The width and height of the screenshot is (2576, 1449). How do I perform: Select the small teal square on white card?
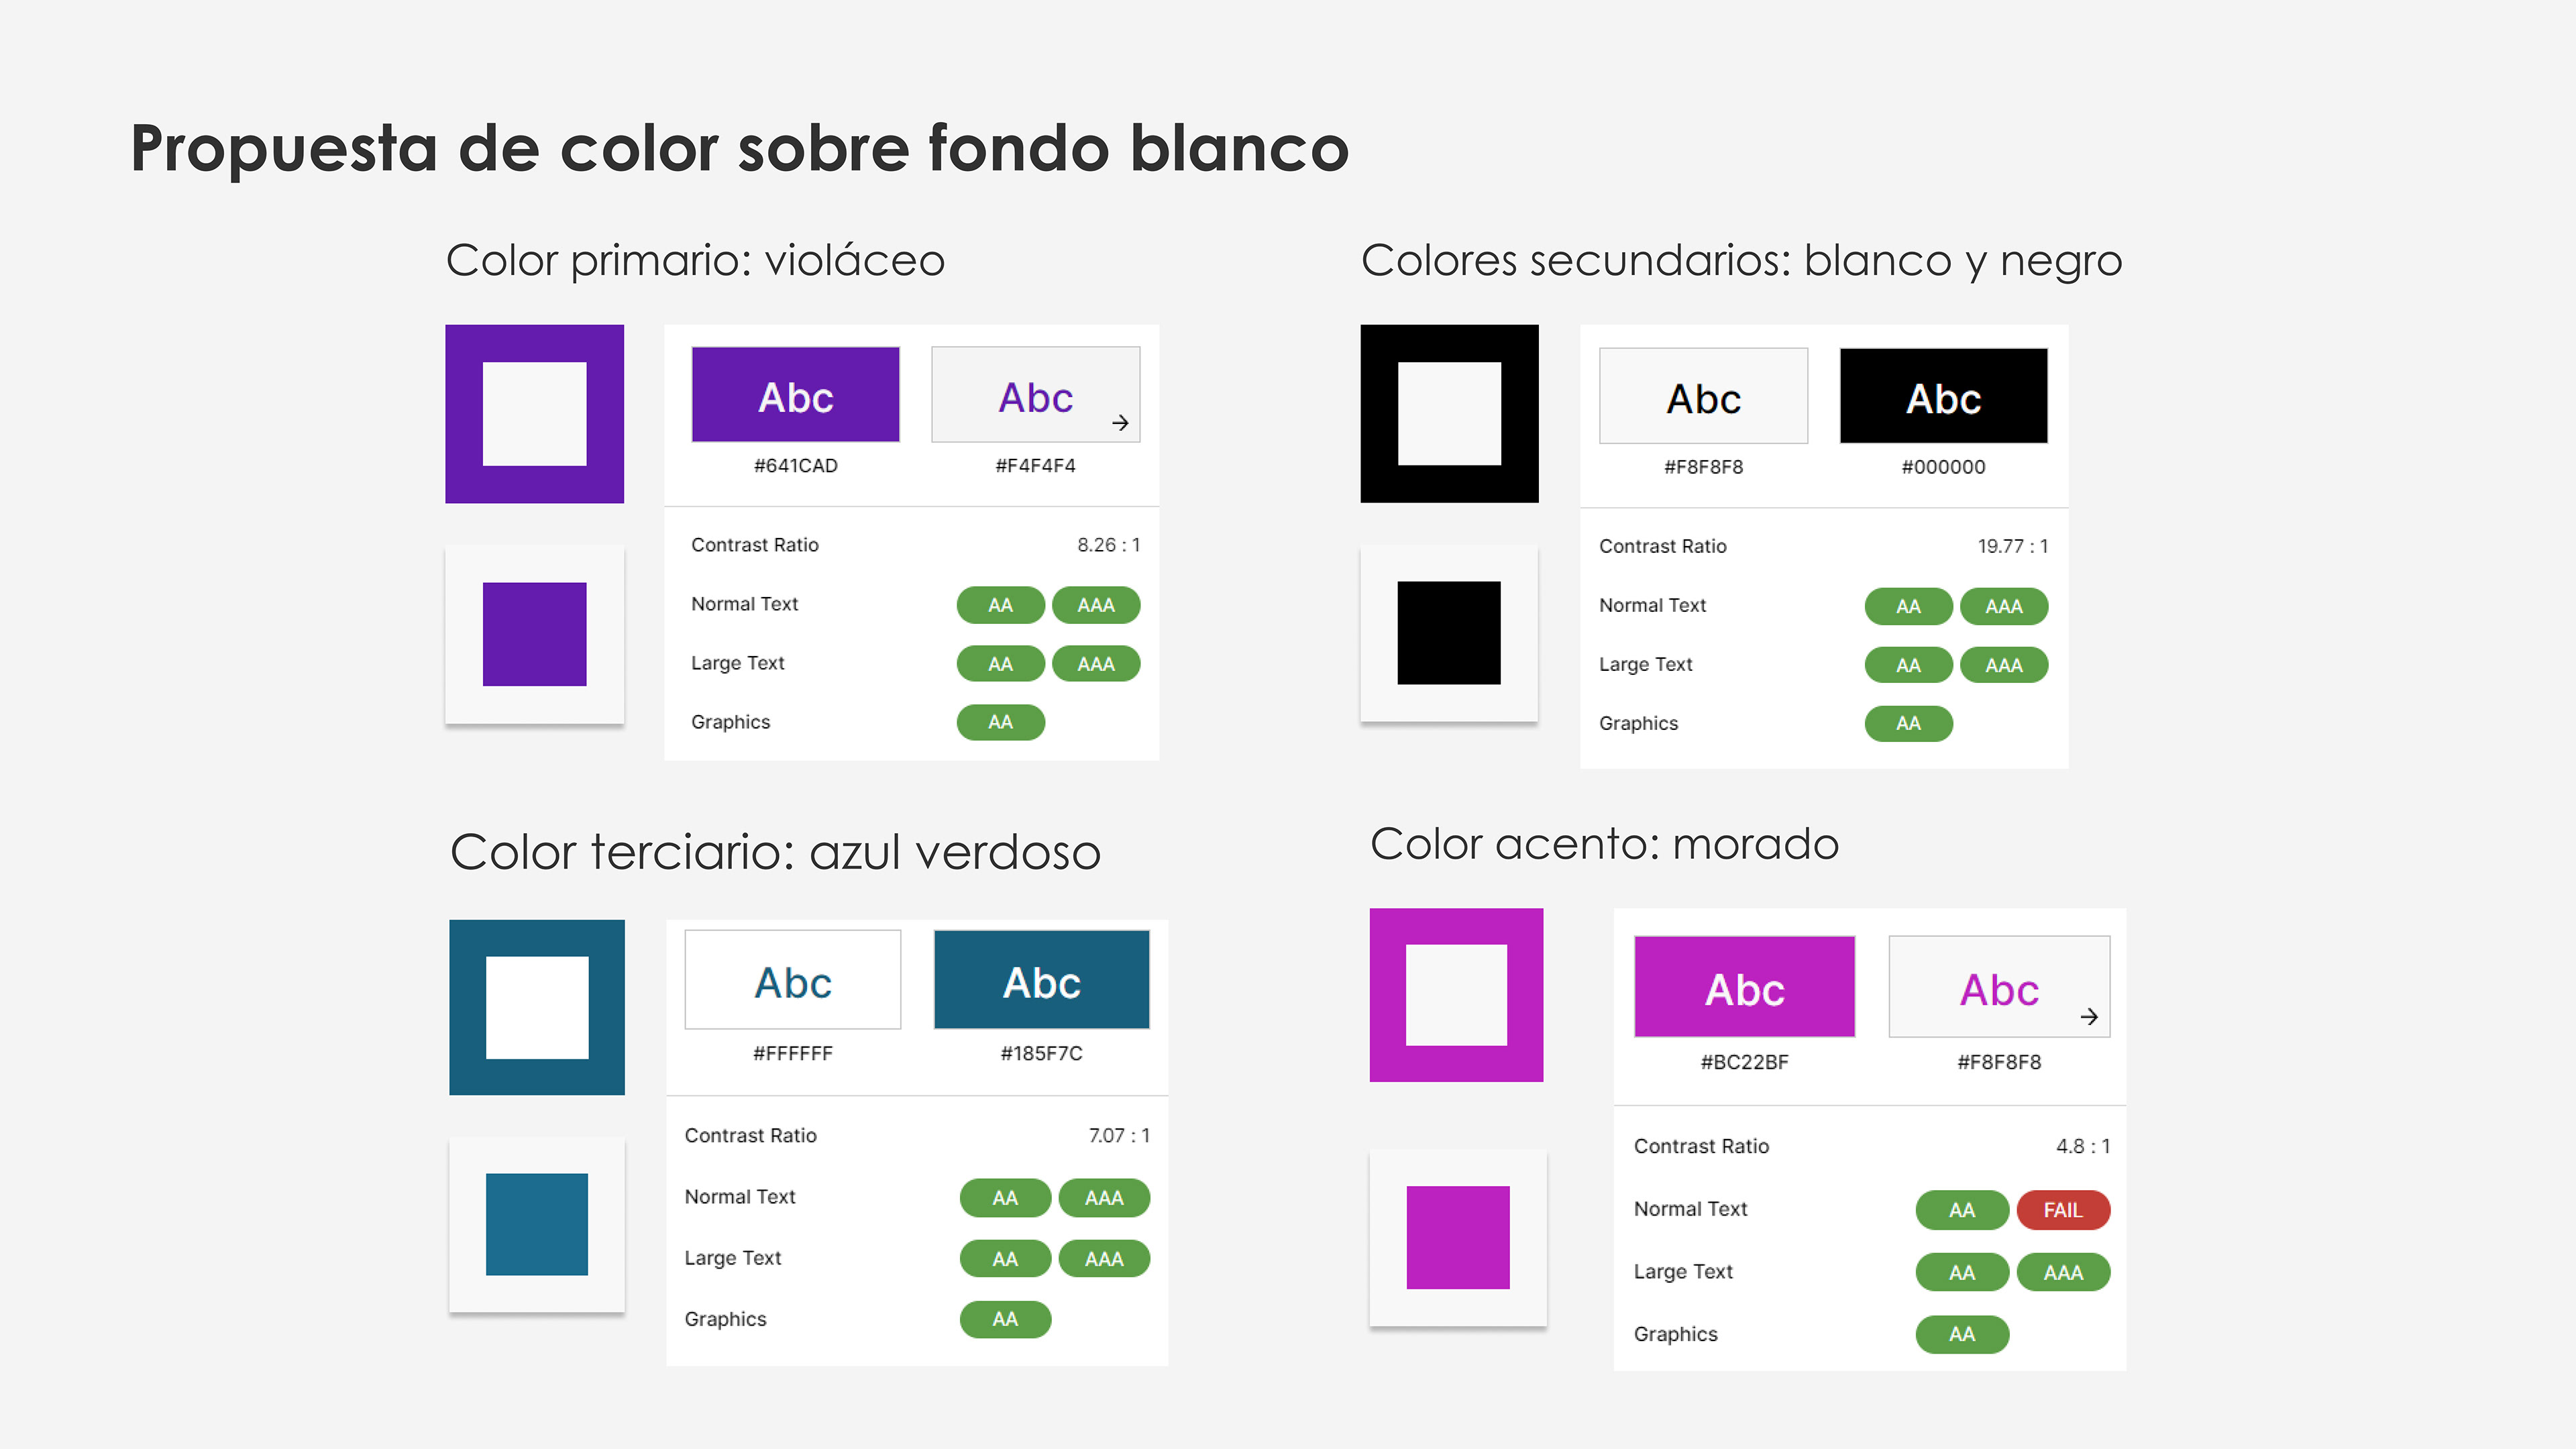(537, 1224)
